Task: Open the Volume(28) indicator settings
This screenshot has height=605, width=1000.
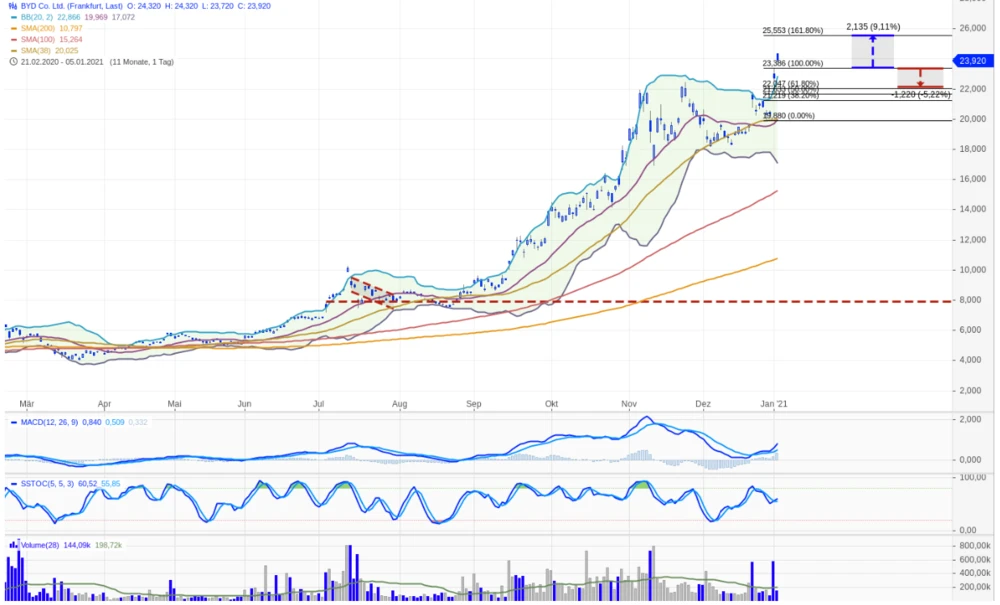Action: pyautogui.click(x=40, y=546)
